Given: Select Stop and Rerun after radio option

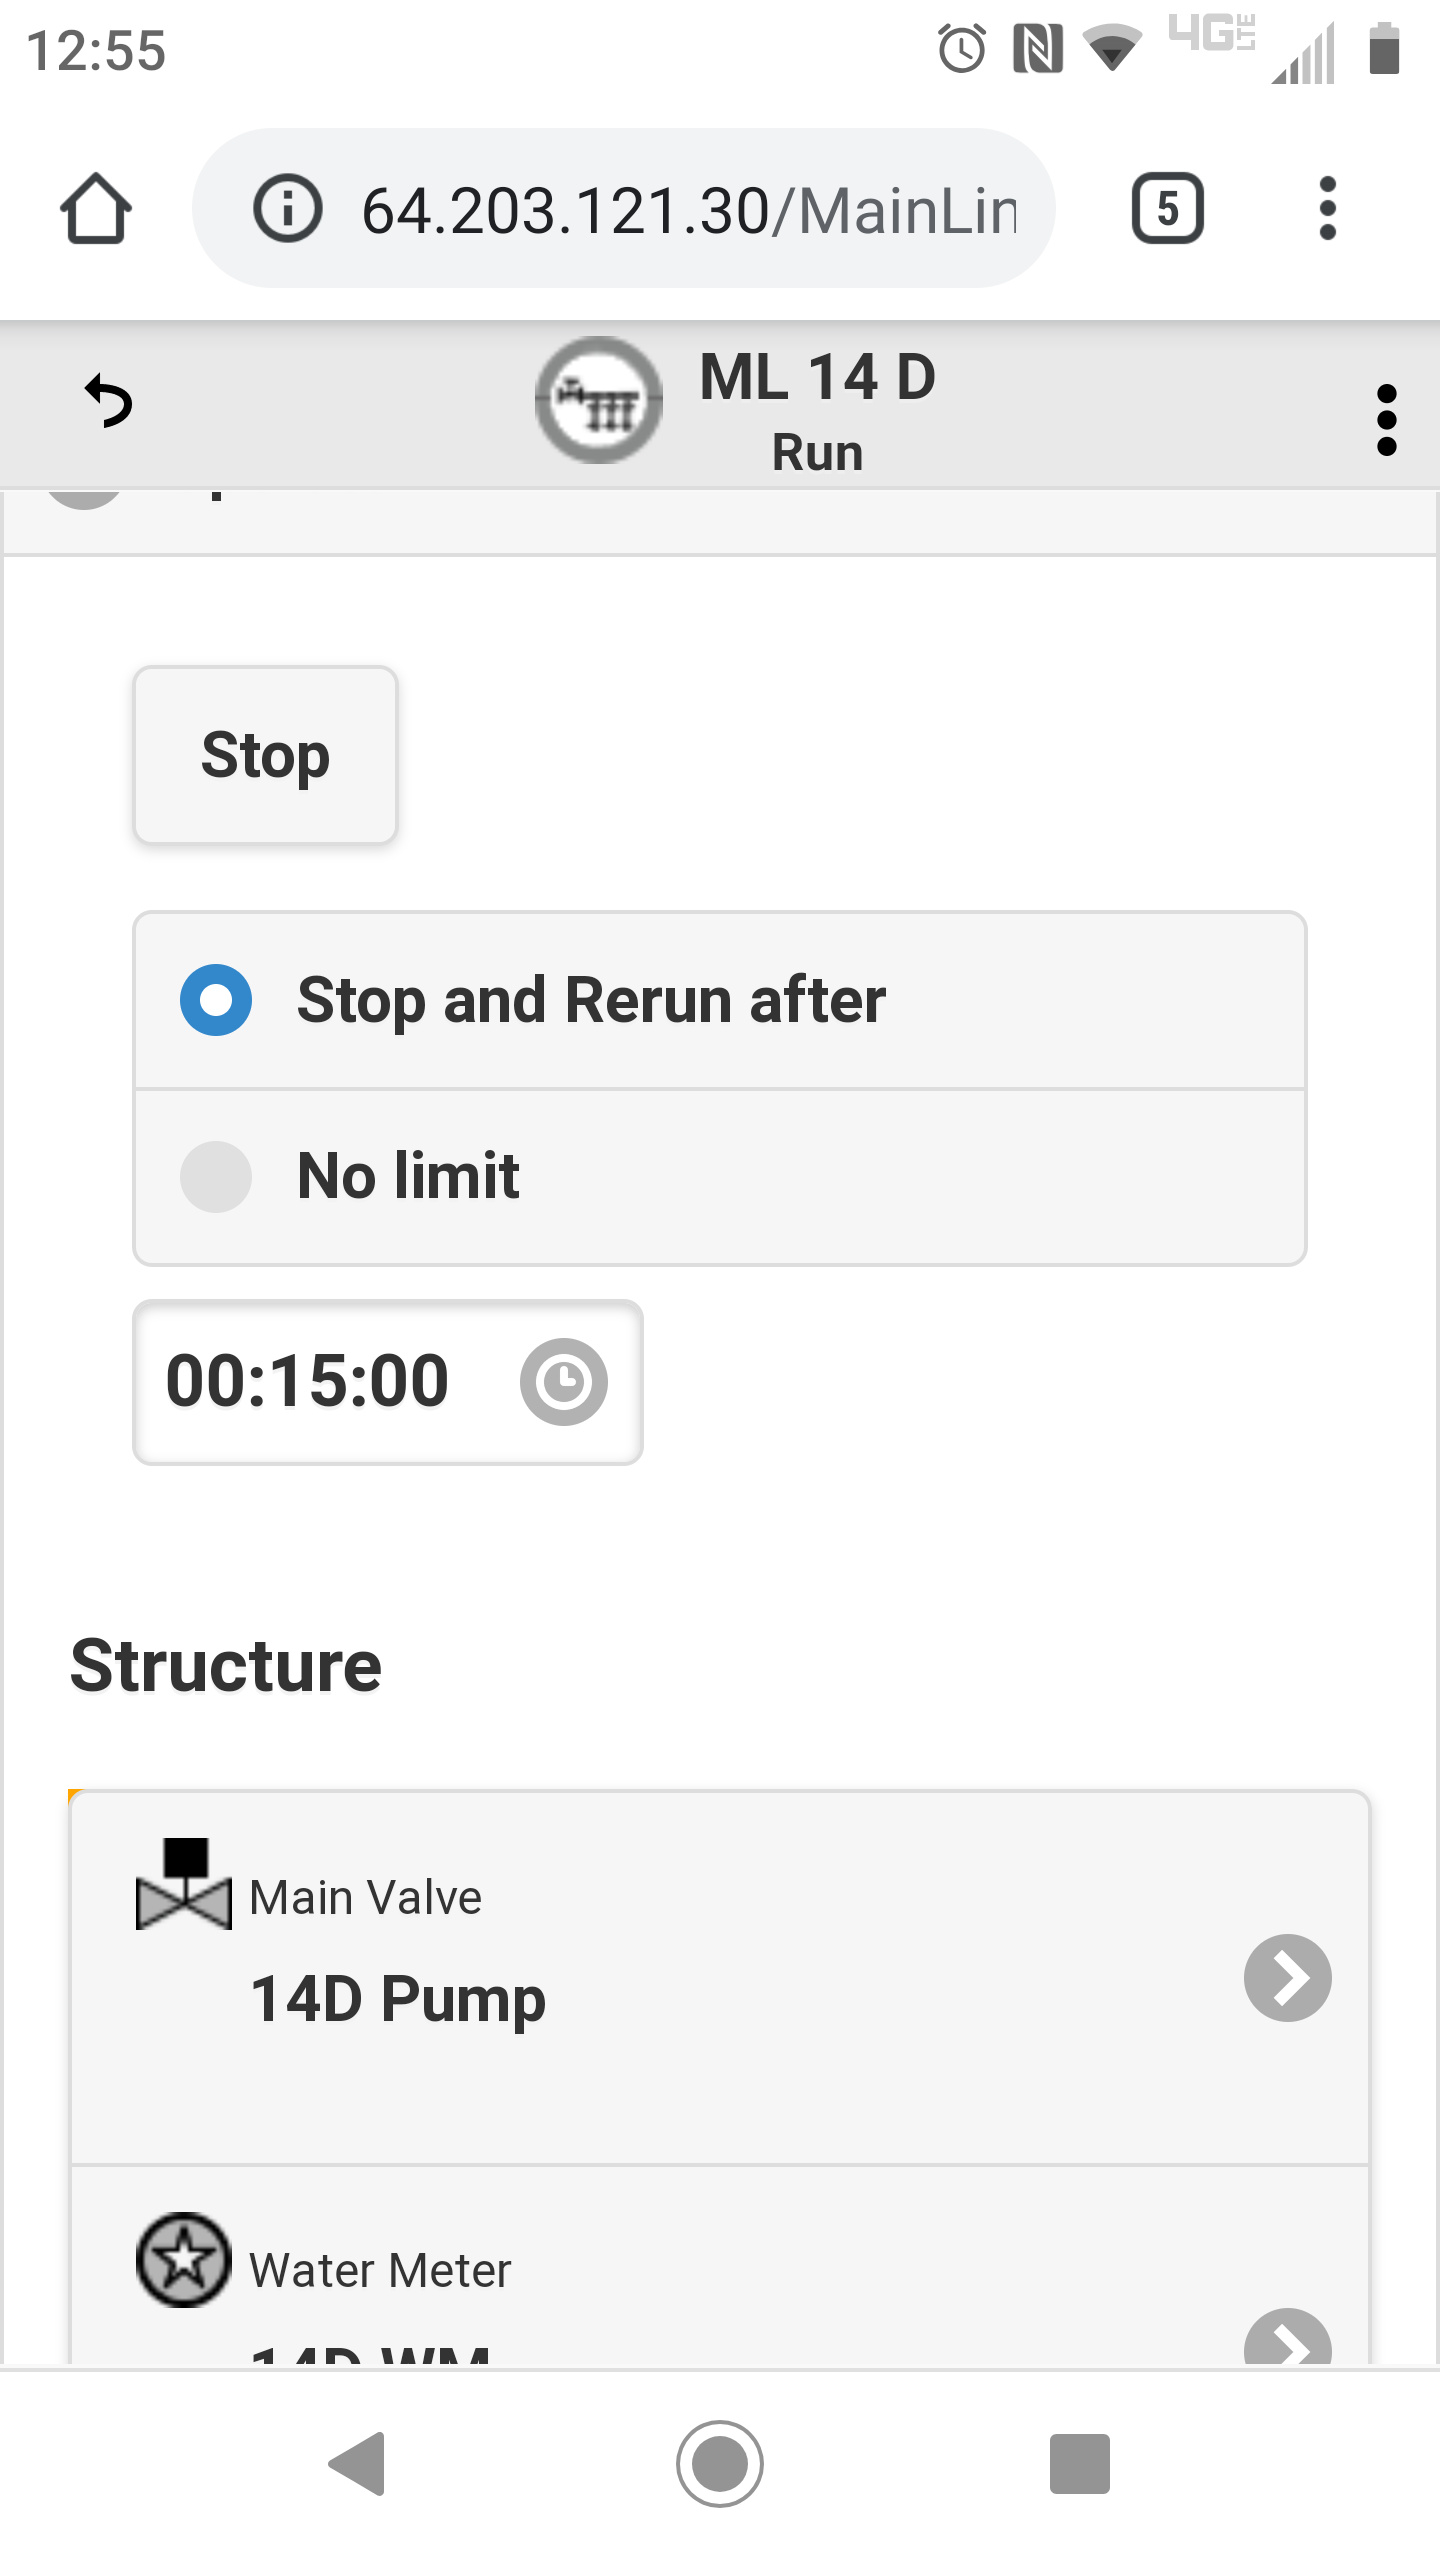Looking at the screenshot, I should (x=720, y=1000).
